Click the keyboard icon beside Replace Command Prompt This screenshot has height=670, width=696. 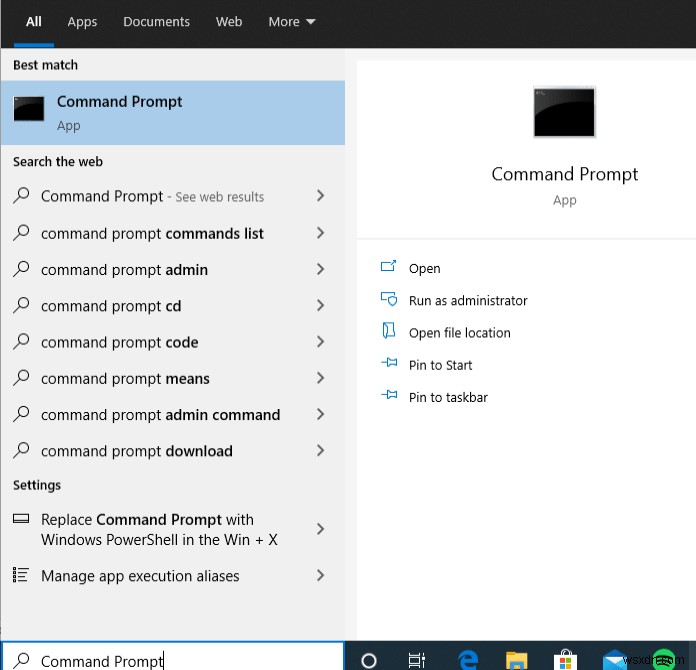tap(21, 519)
